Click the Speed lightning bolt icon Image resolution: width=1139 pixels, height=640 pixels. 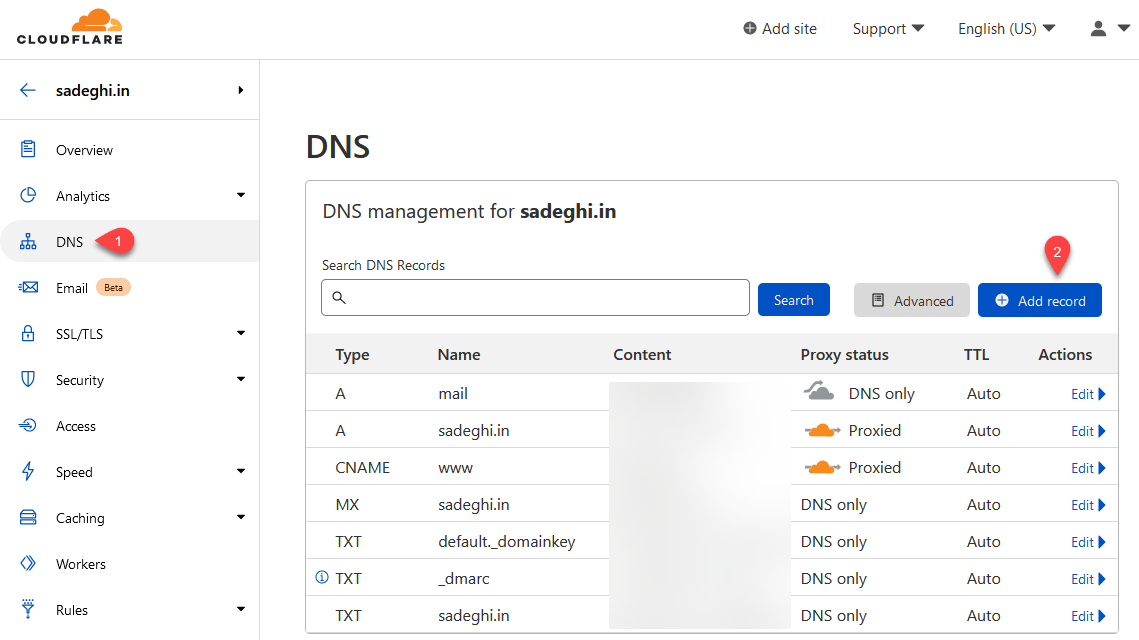pos(28,471)
